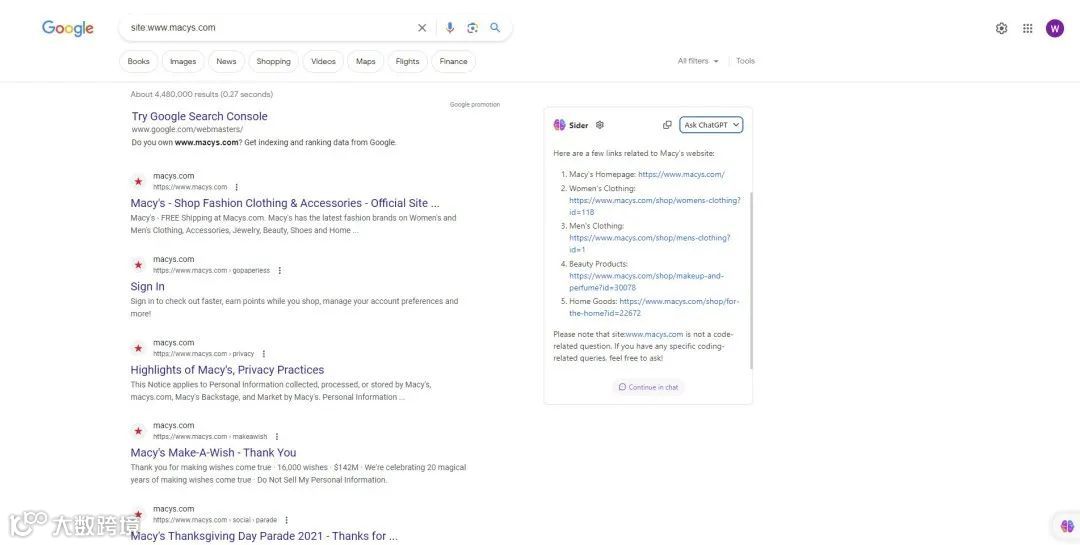The width and height of the screenshot is (1080, 545).
Task: Clear the search box with X icon
Action: click(x=422, y=28)
